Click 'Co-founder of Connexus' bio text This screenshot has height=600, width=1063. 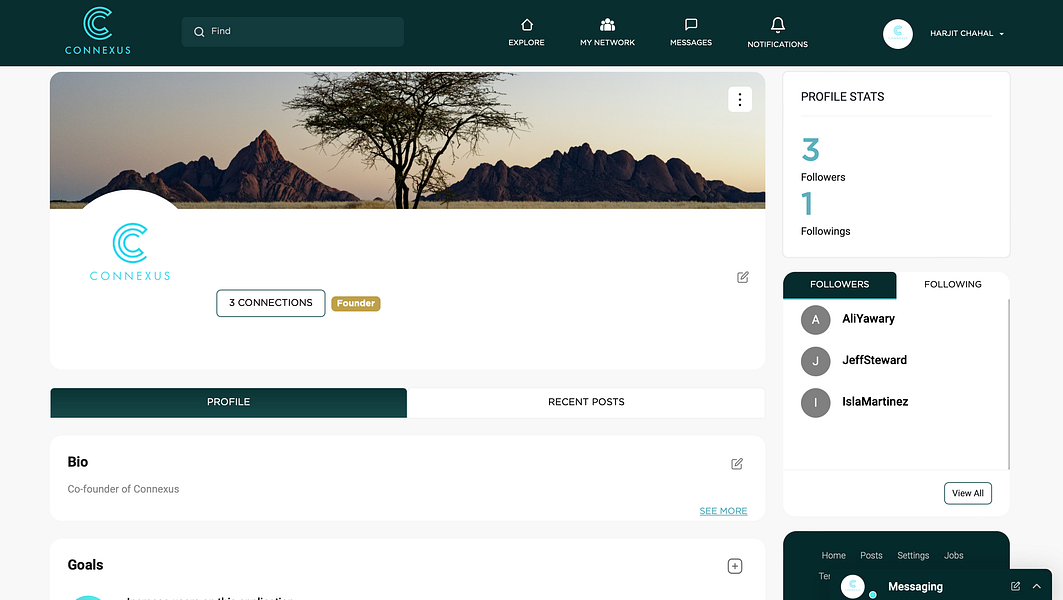123,489
